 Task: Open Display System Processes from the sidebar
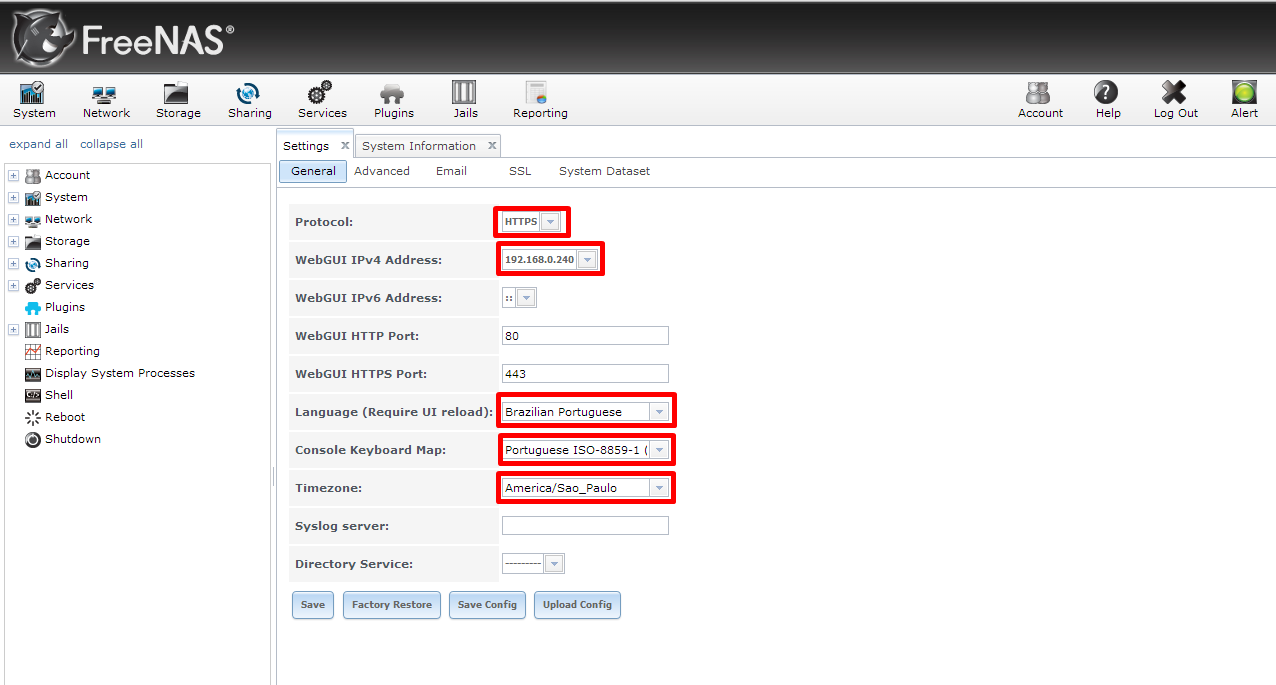click(120, 374)
